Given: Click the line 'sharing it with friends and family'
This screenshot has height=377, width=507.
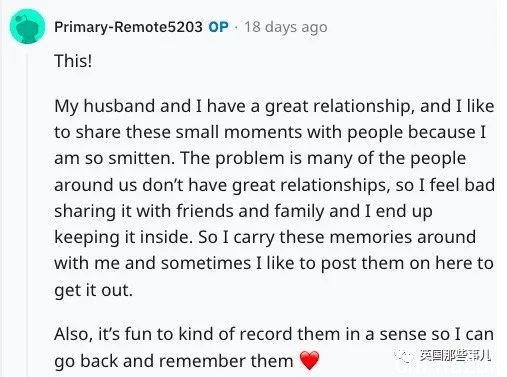Looking at the screenshot, I should tap(243, 211).
